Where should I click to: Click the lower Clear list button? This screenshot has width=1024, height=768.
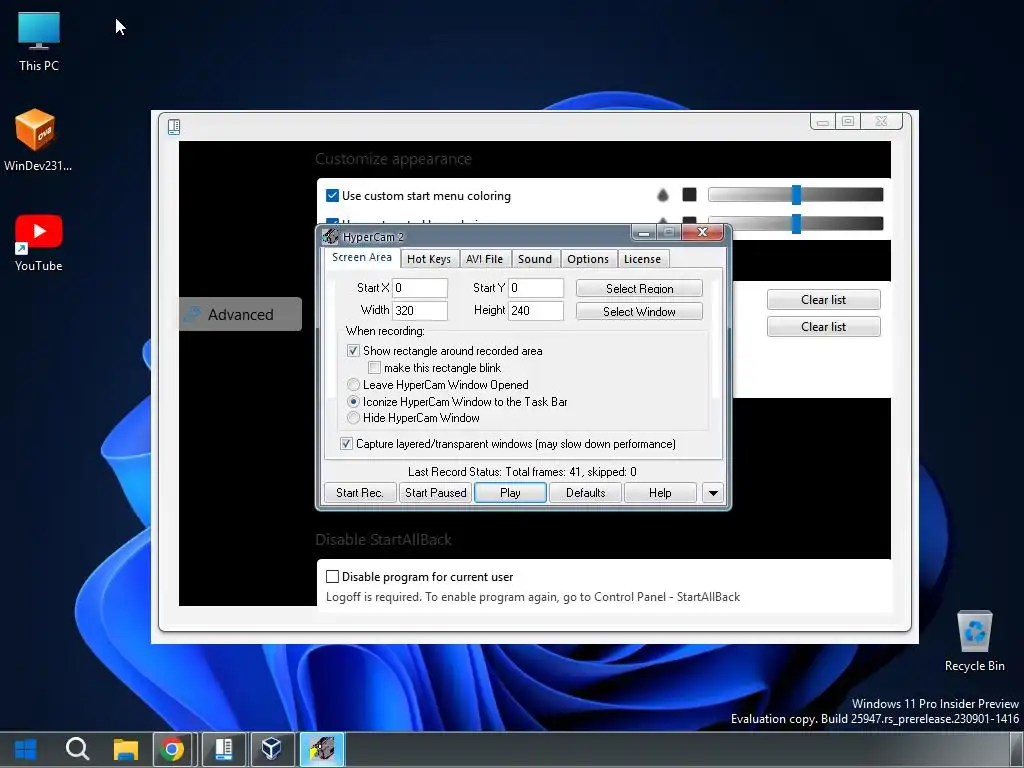pos(824,327)
